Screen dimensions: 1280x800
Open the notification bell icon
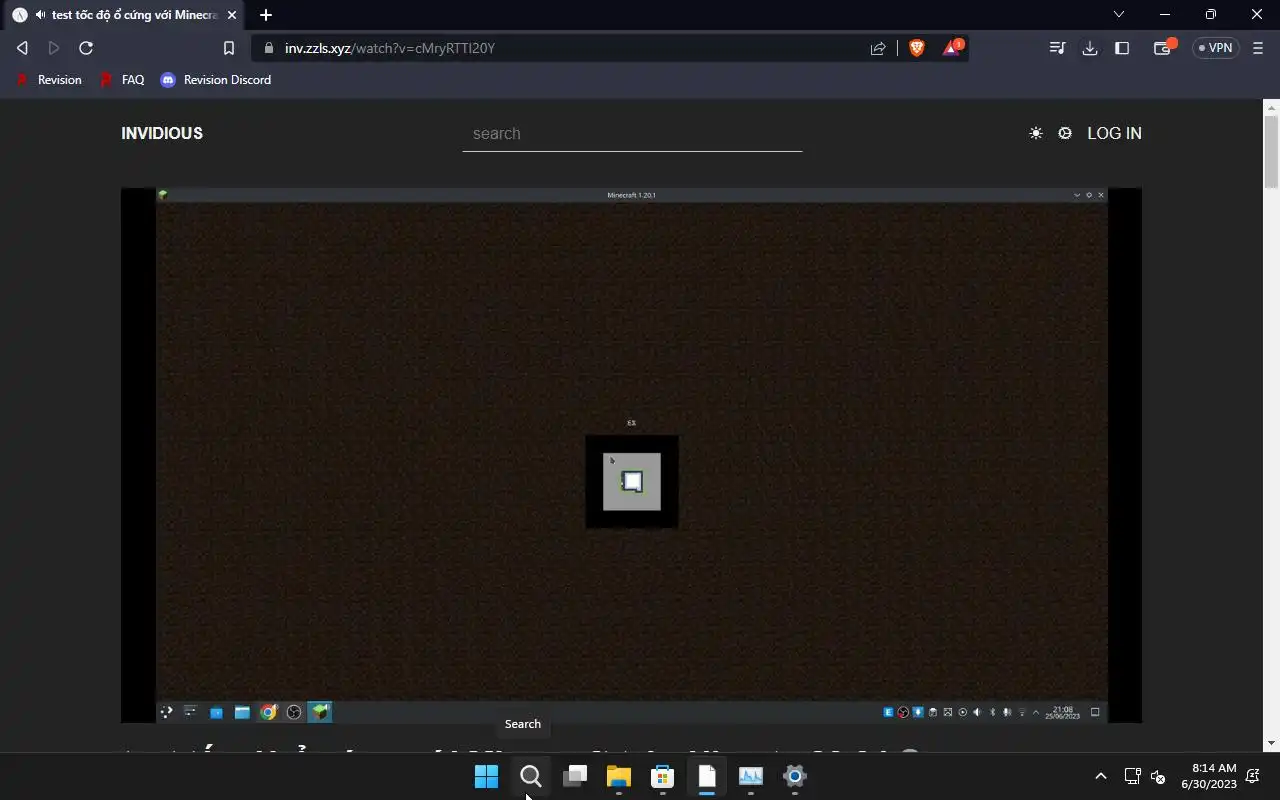pyautogui.click(x=1253, y=776)
